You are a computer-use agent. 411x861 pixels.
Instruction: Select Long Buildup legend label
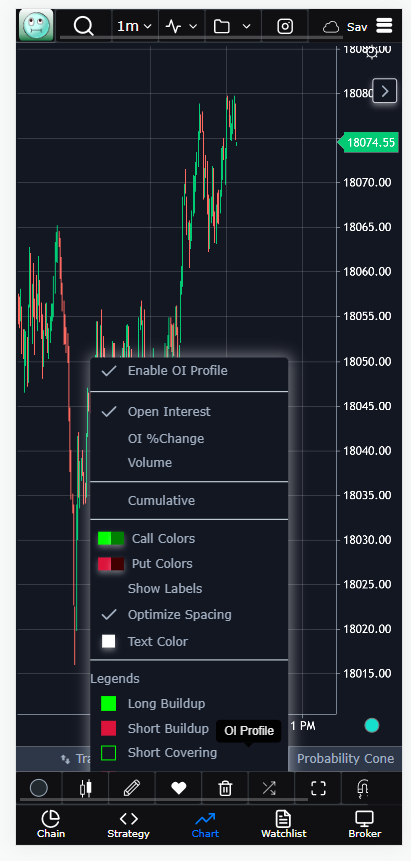(x=166, y=703)
